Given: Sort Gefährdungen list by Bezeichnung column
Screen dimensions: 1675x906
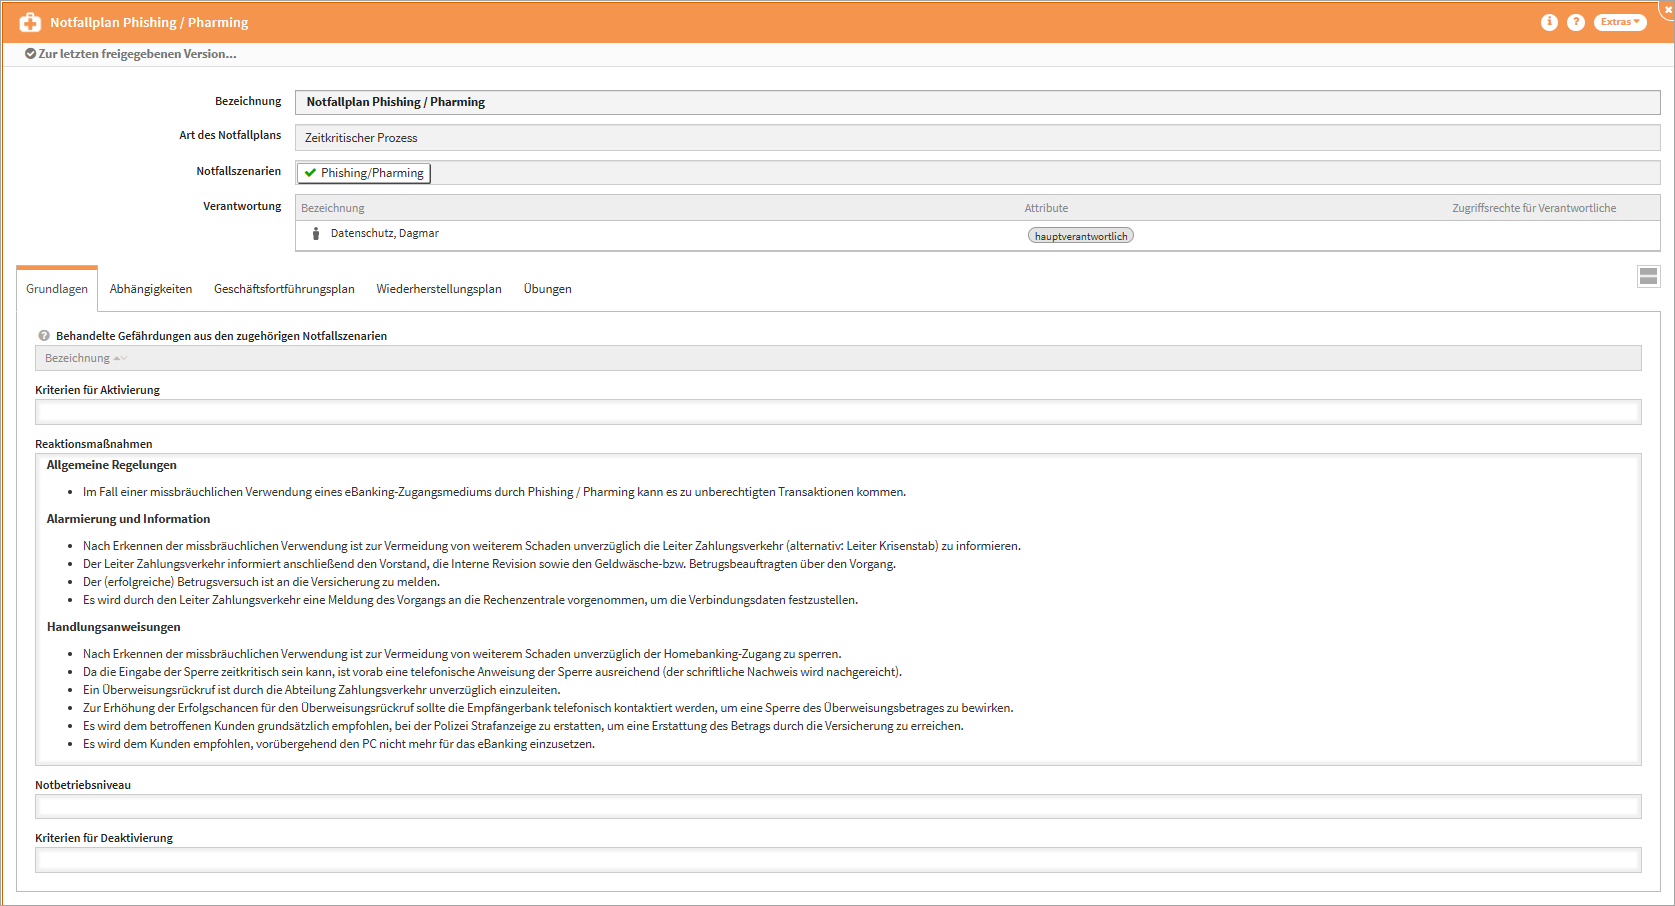Looking at the screenshot, I should pos(78,358).
